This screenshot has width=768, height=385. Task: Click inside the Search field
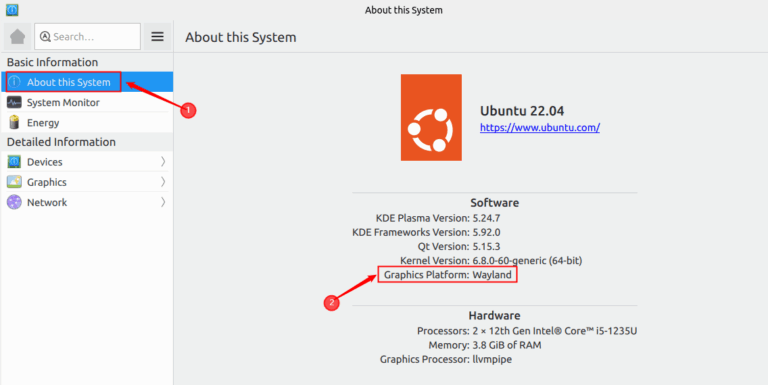[x=87, y=36]
